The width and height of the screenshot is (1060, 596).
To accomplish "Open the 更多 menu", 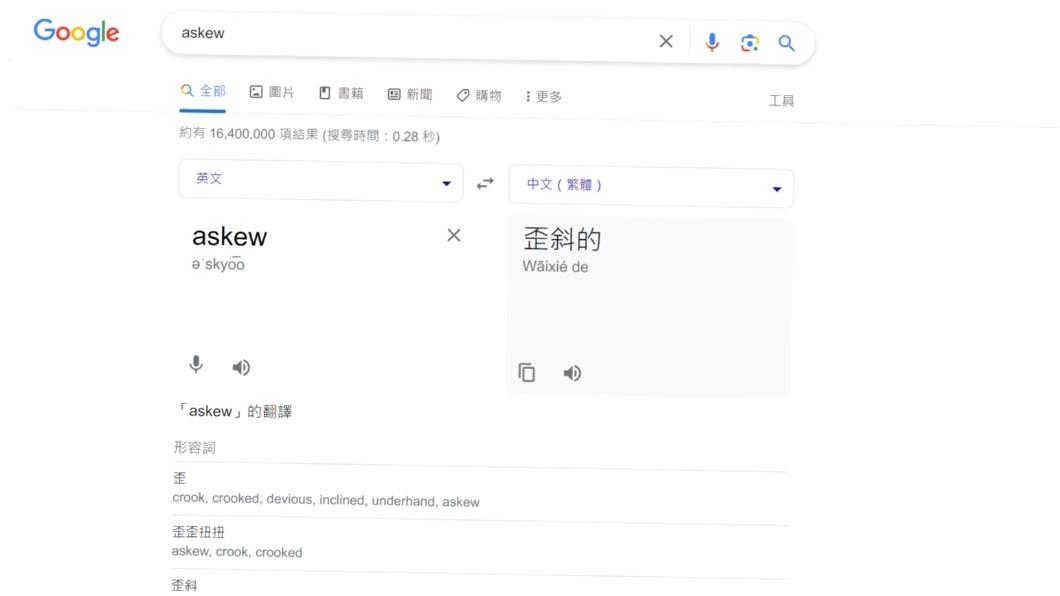I will click(544, 97).
